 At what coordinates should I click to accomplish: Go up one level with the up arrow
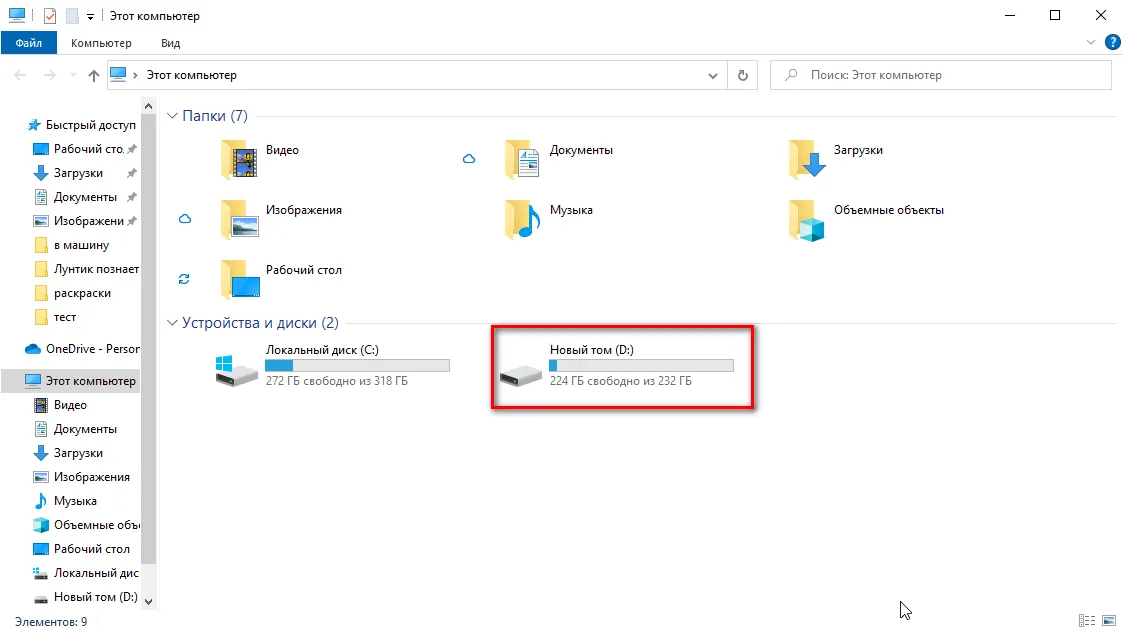[94, 75]
